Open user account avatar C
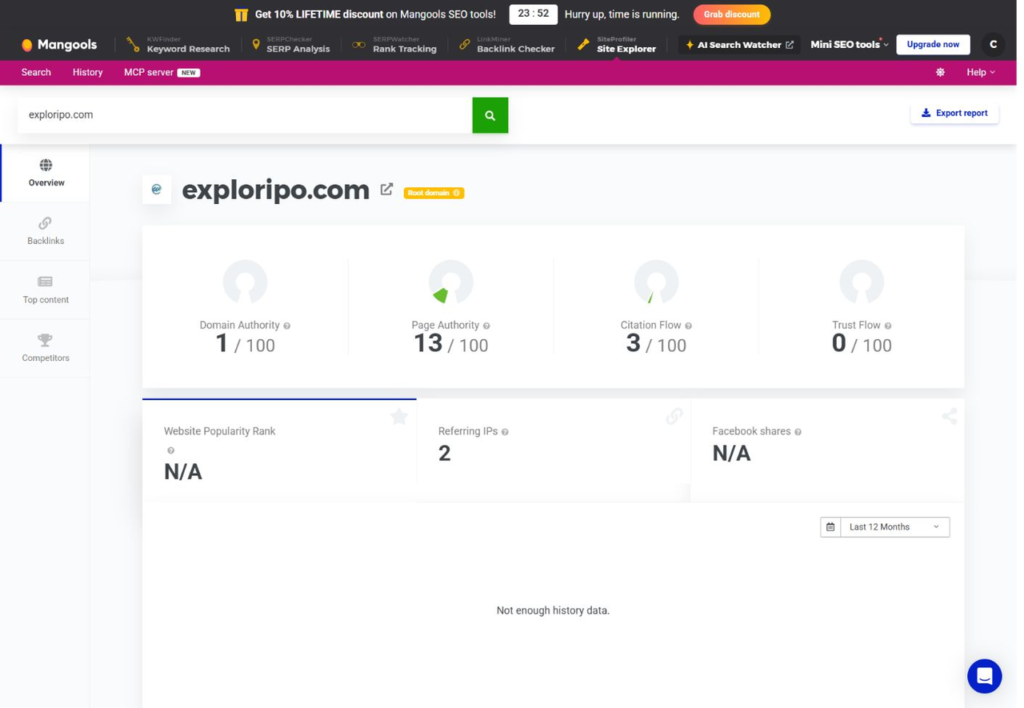Screen dimensions: 1024x708 [993, 44]
